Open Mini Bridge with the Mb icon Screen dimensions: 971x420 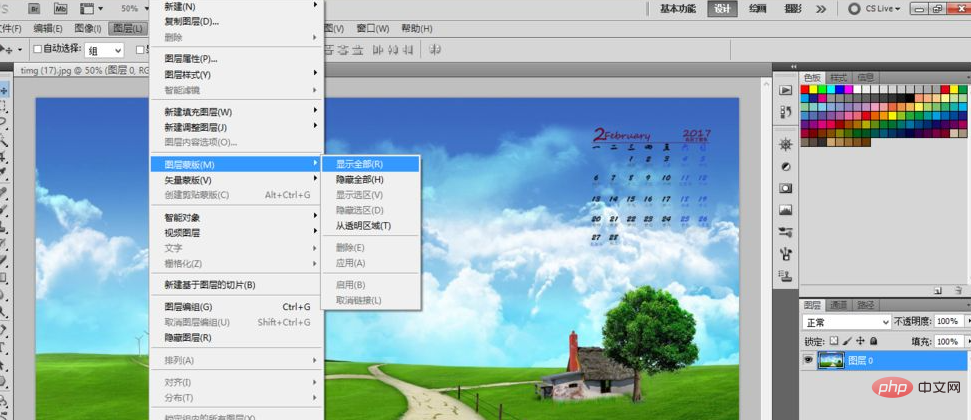click(x=60, y=9)
